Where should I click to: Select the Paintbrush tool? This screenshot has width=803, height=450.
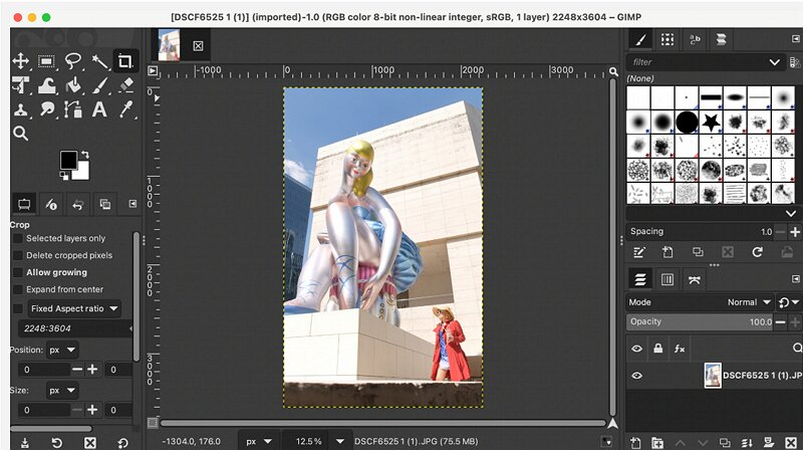tap(99, 85)
